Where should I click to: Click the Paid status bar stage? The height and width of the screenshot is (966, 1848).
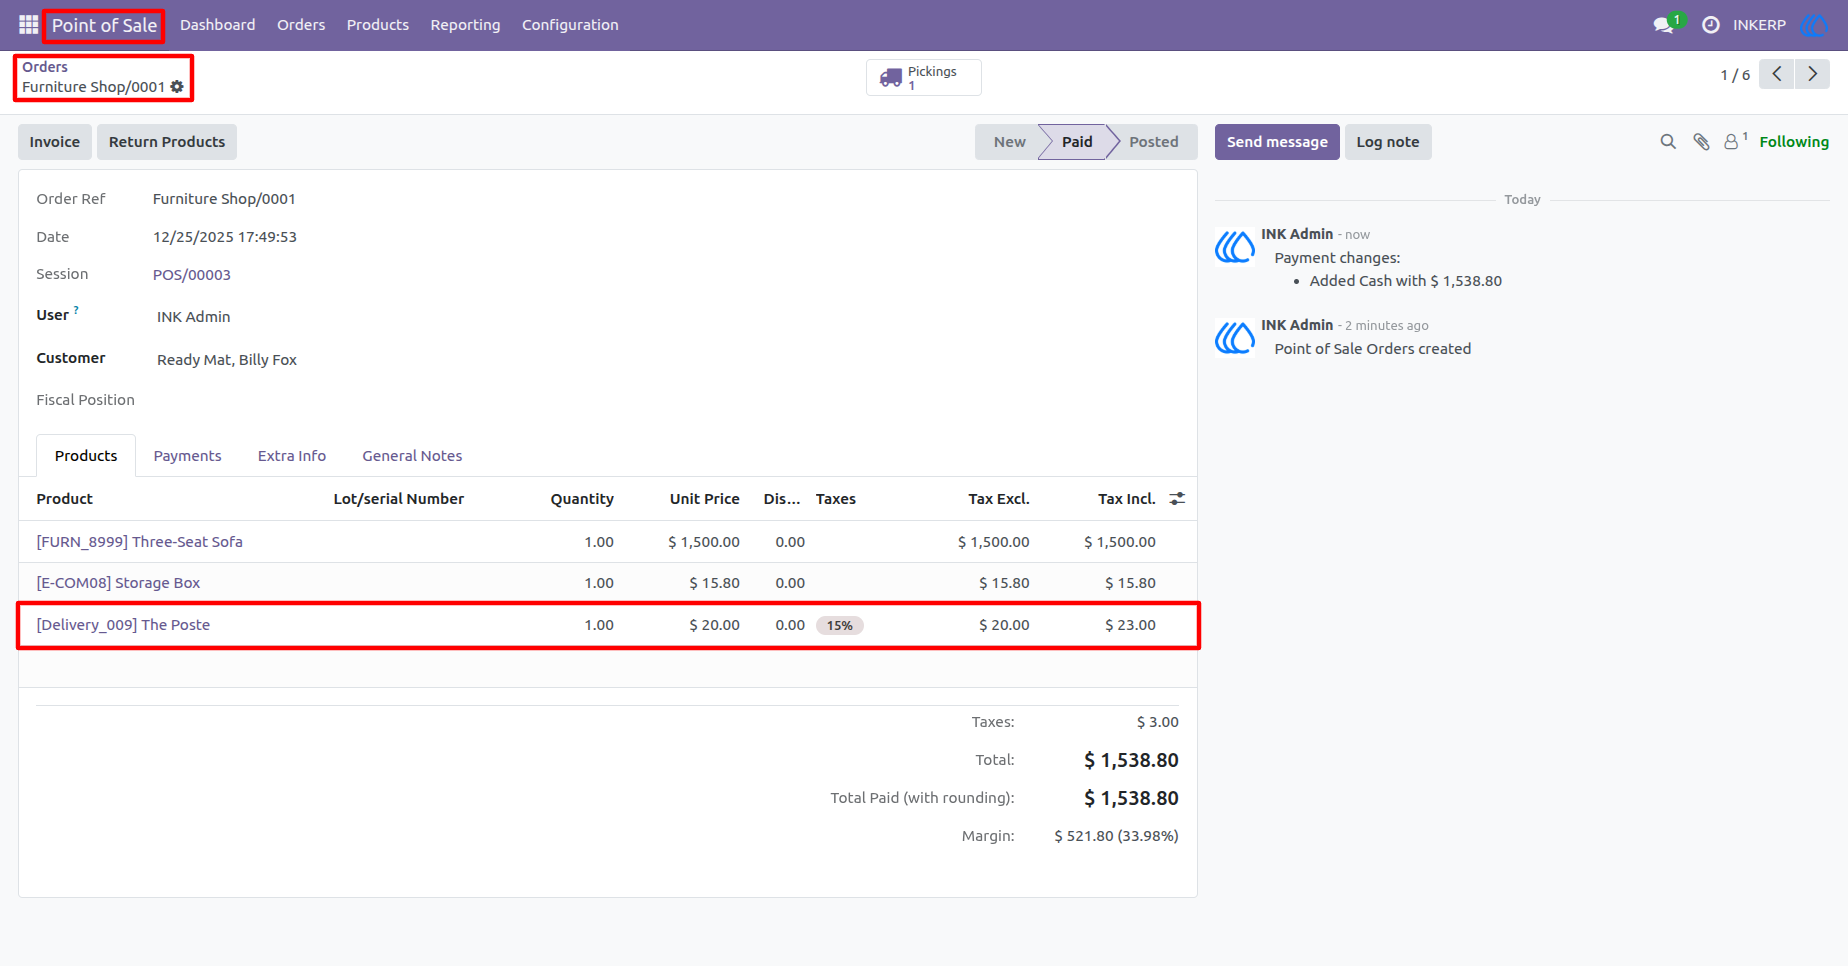(1076, 142)
